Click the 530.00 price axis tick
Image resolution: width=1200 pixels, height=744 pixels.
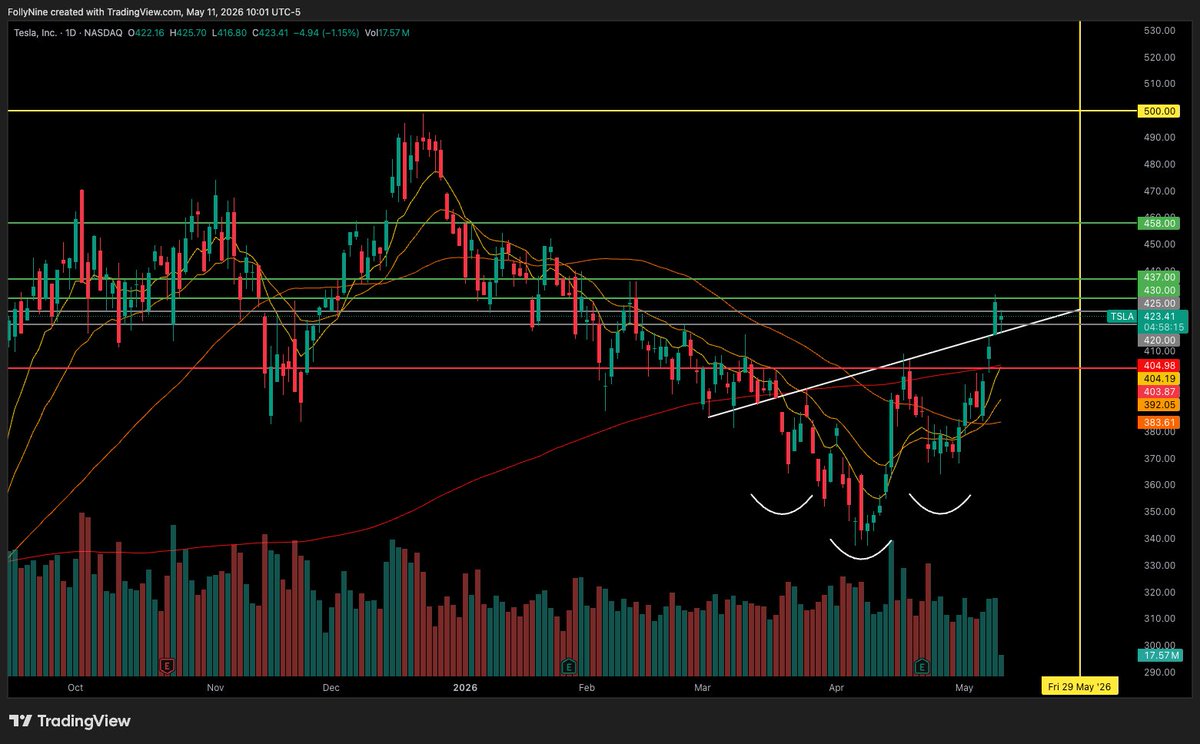(x=1160, y=31)
